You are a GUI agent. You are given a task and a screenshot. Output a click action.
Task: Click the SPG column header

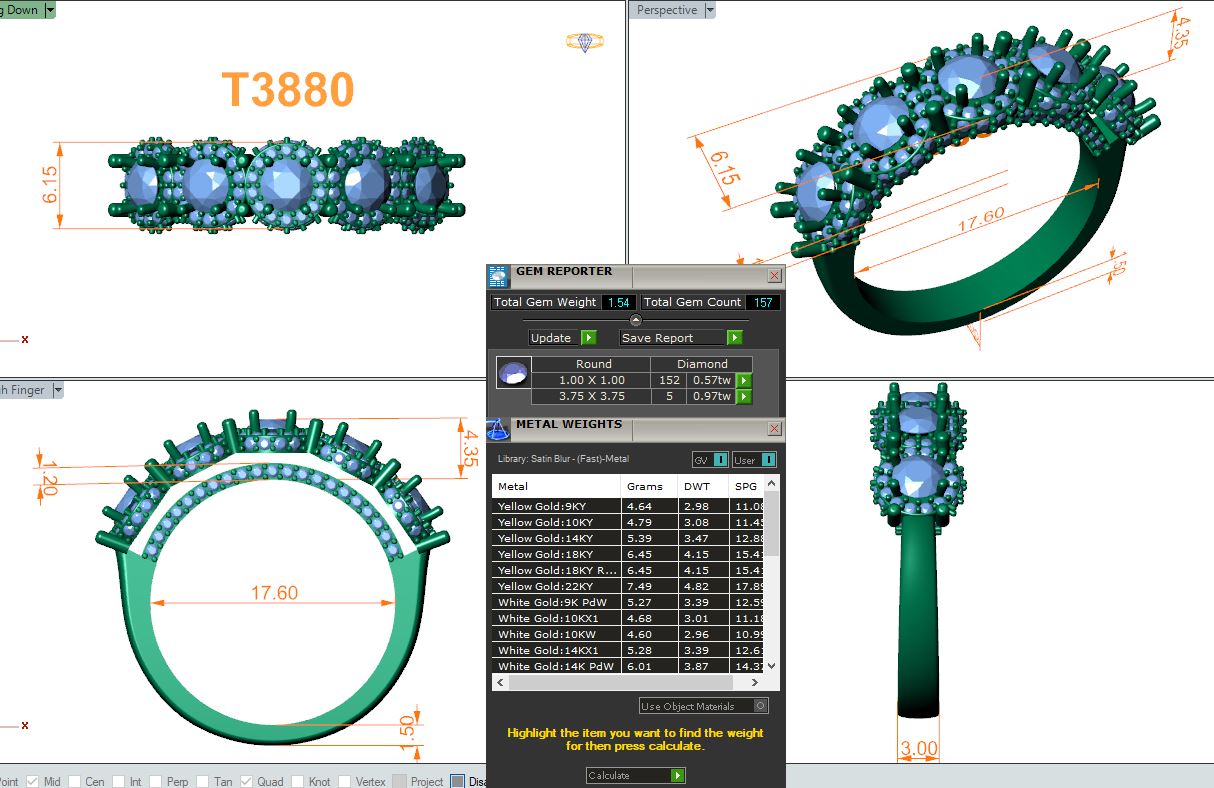coord(747,486)
